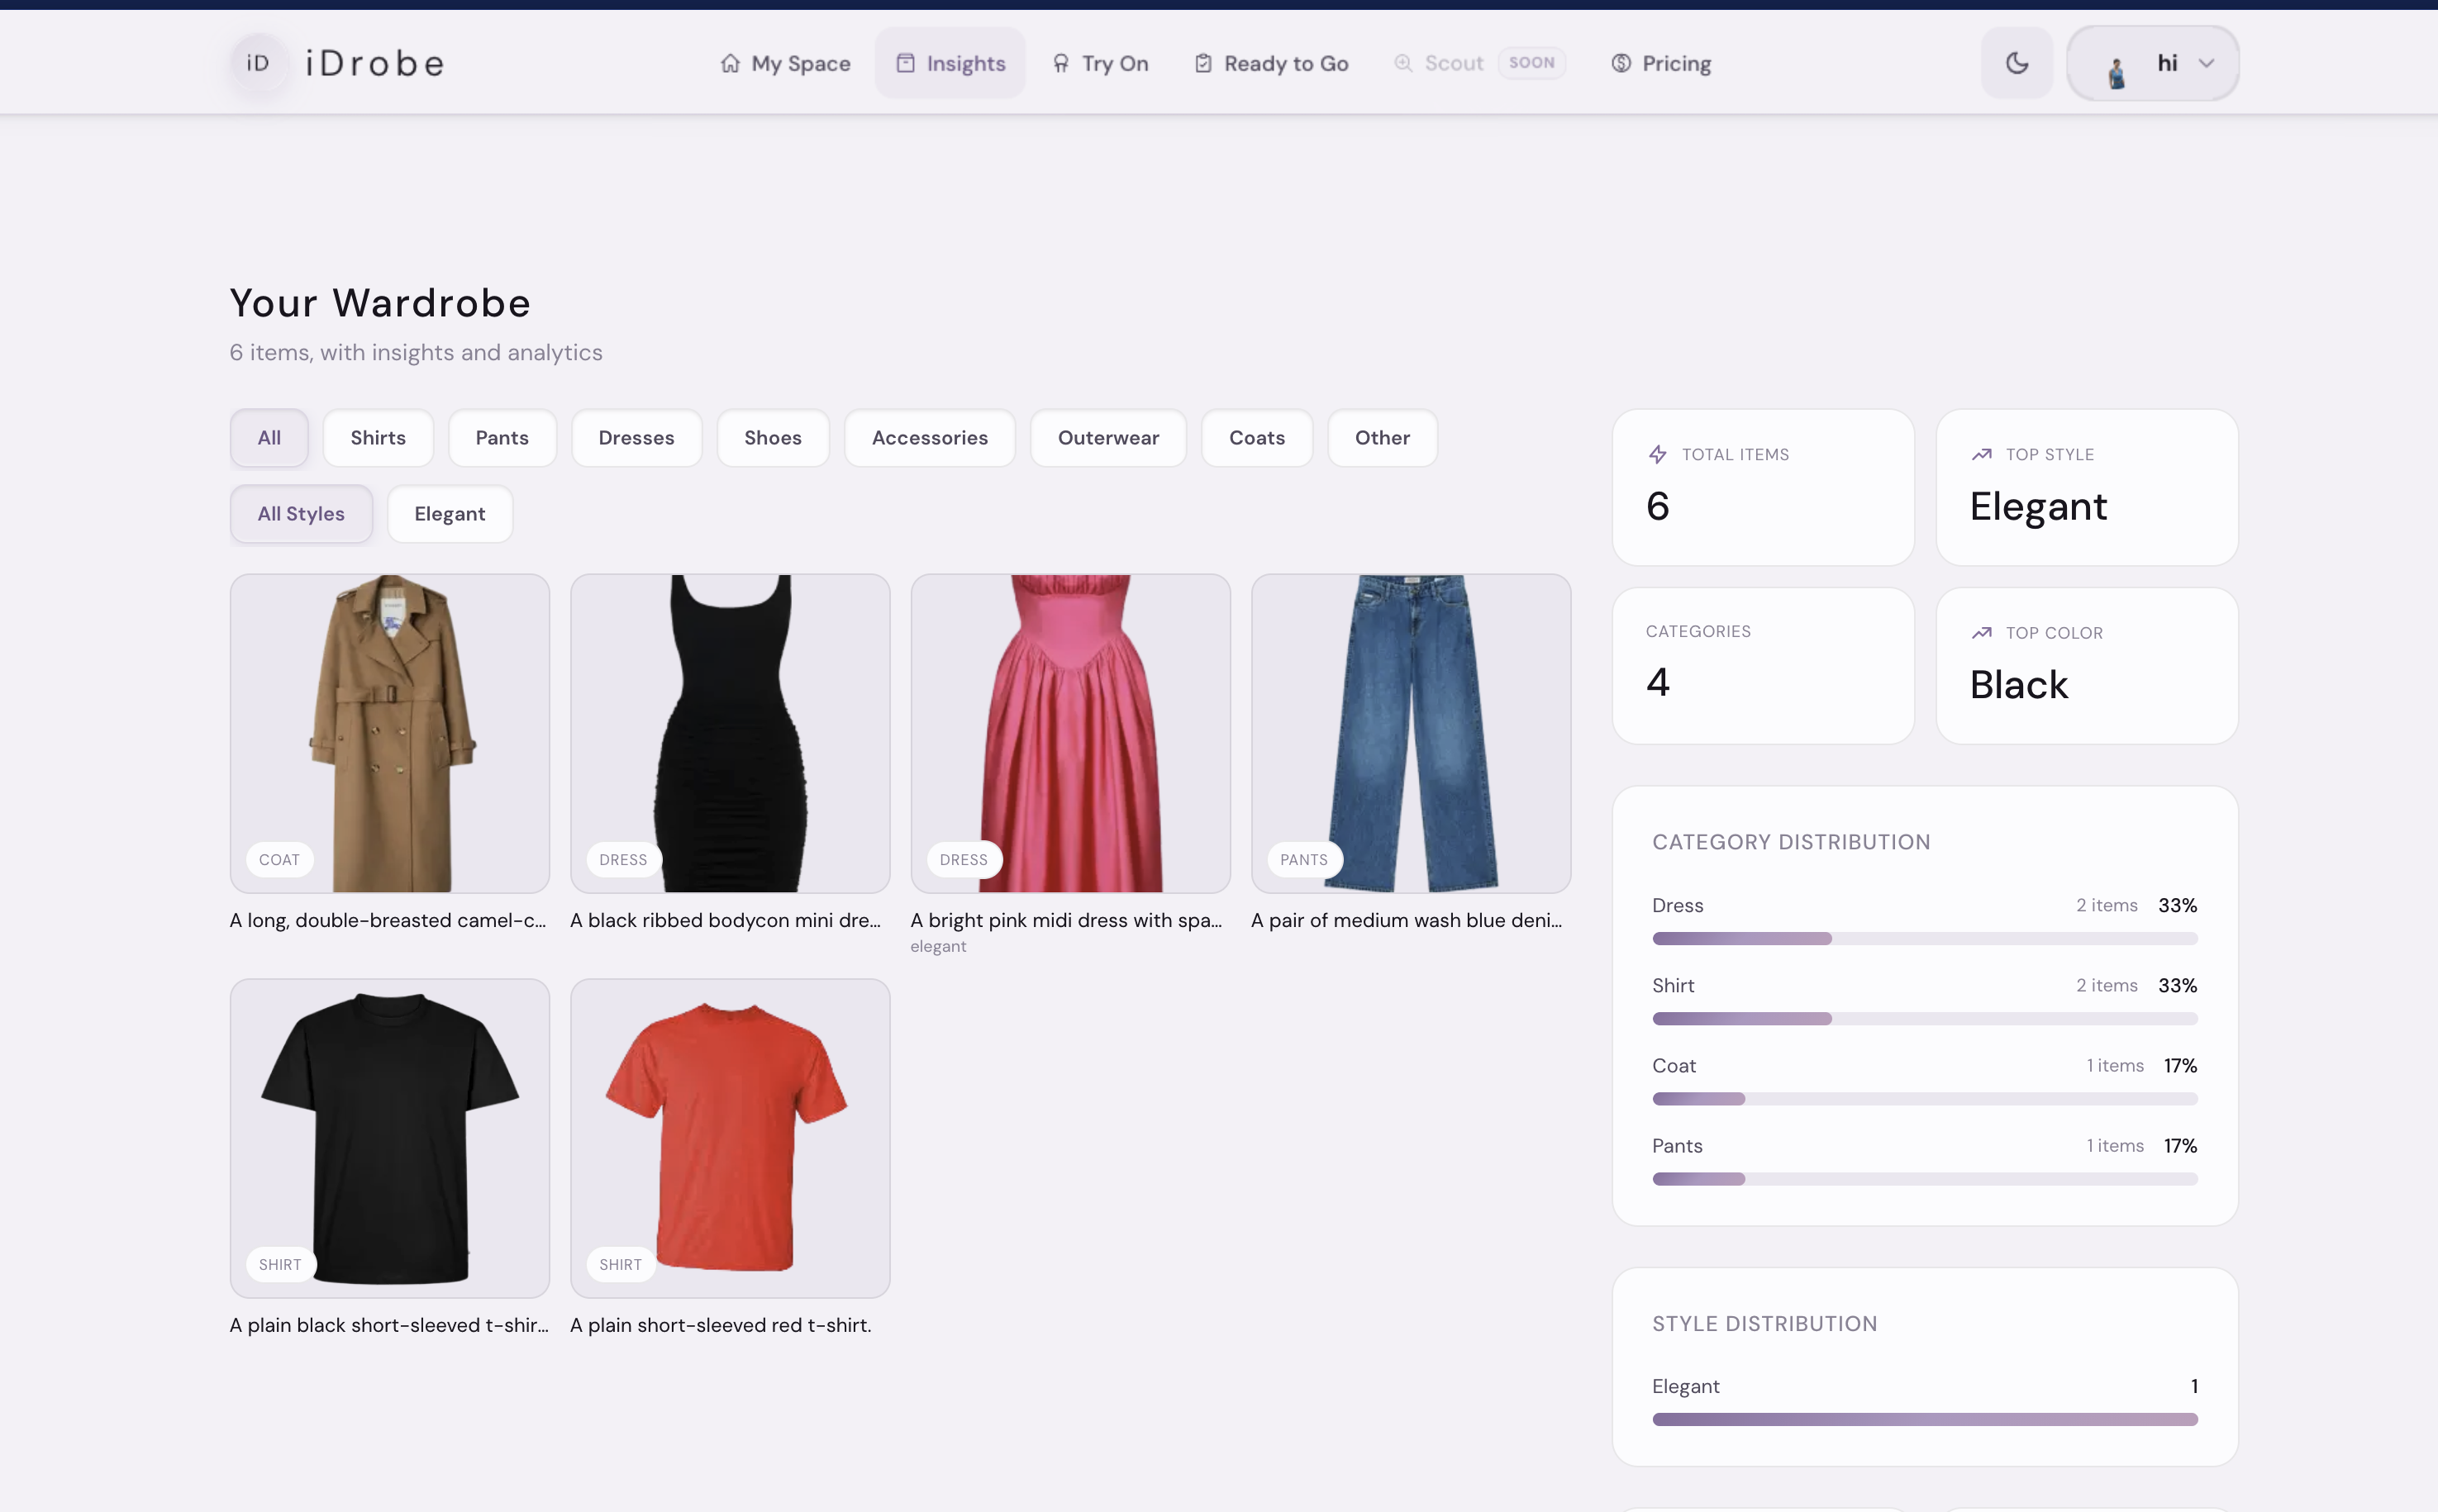Select the All Styles filter
Image resolution: width=2438 pixels, height=1512 pixels.
click(301, 514)
